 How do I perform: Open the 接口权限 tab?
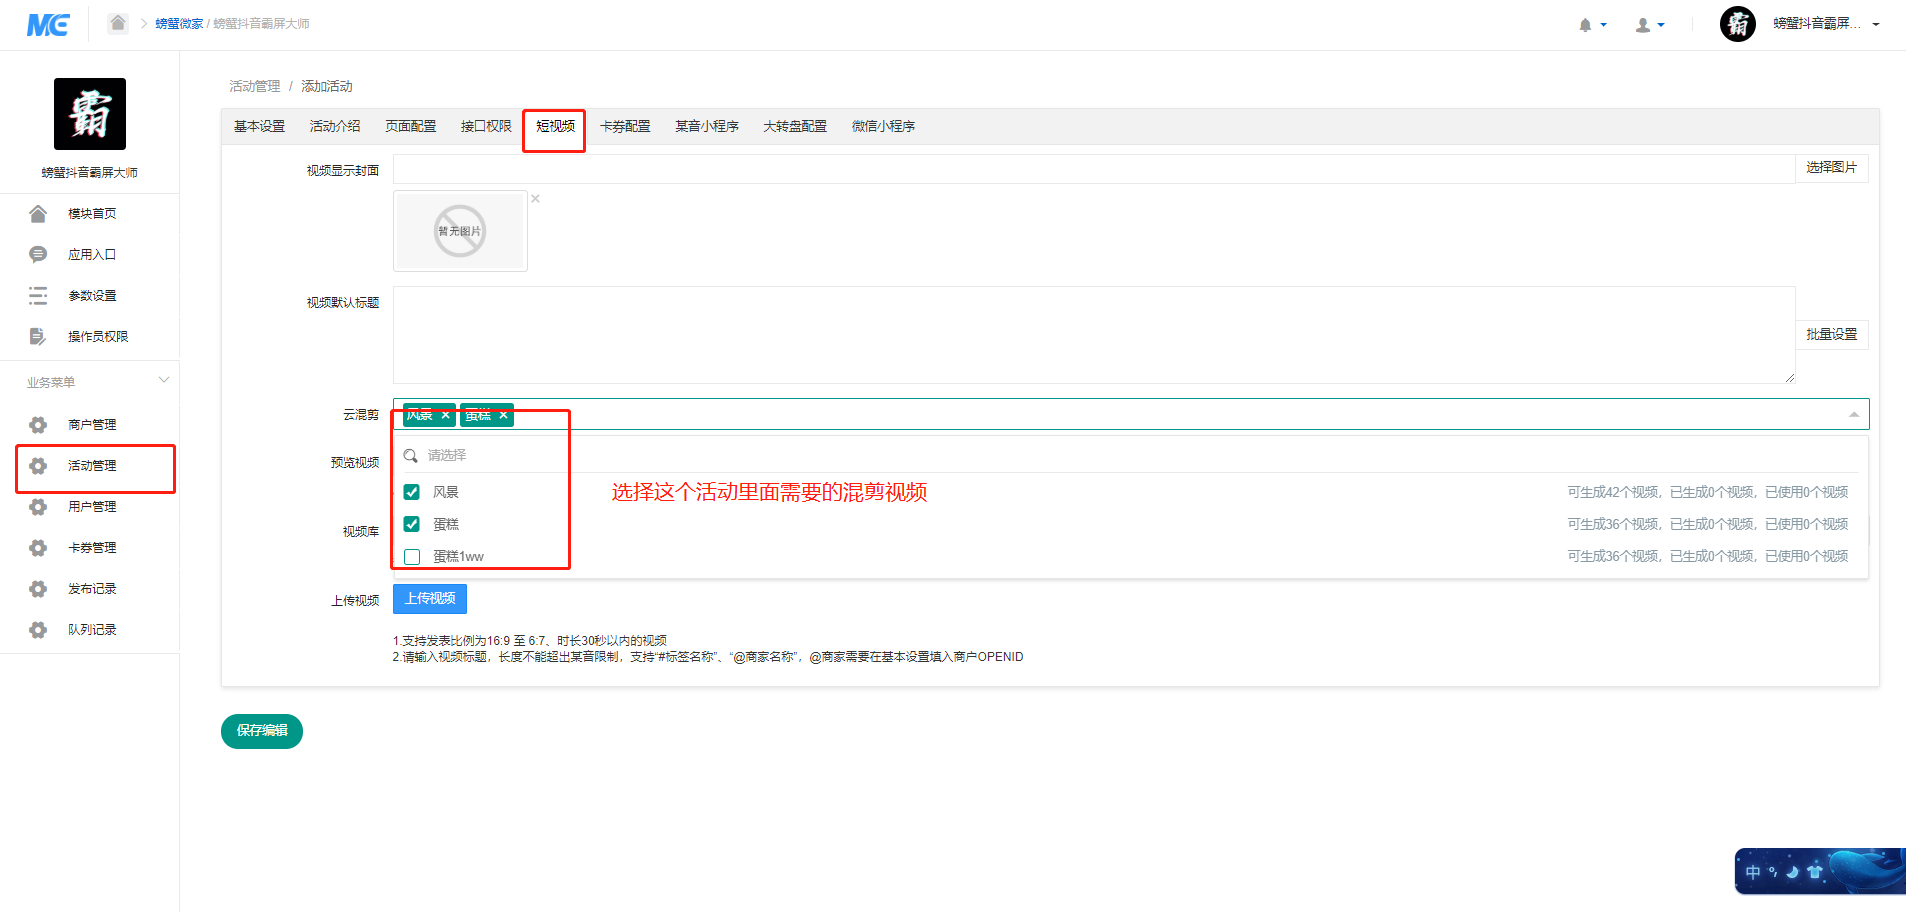[486, 126]
